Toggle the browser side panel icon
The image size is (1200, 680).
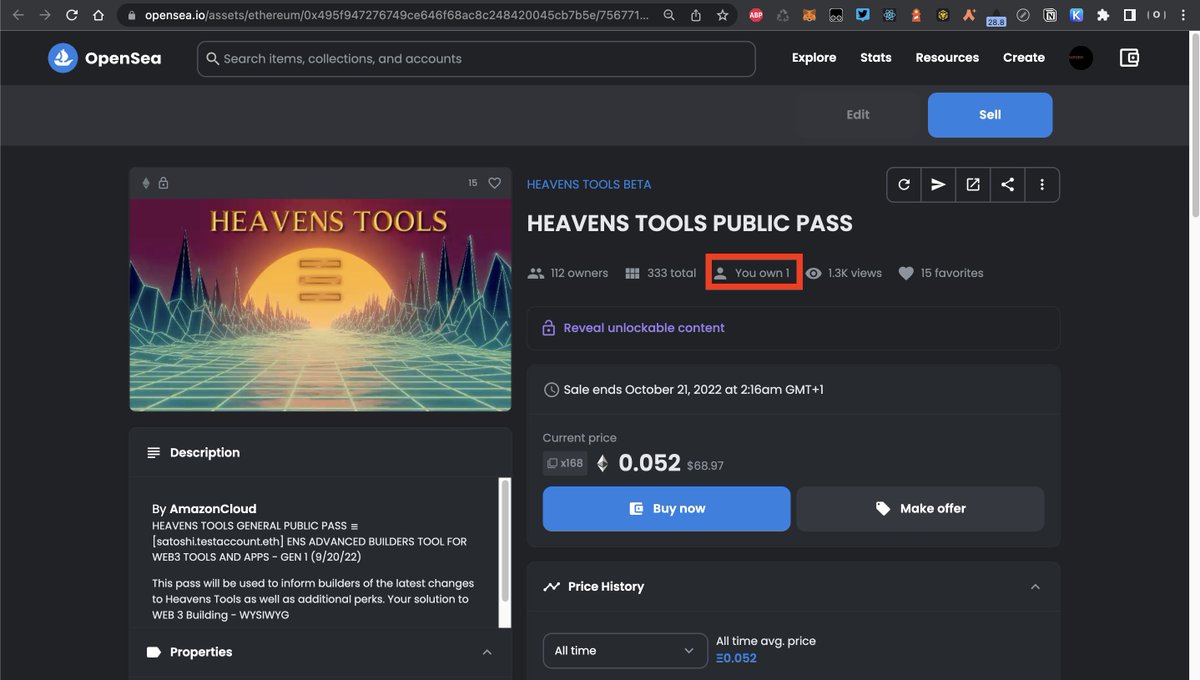coord(1129,15)
